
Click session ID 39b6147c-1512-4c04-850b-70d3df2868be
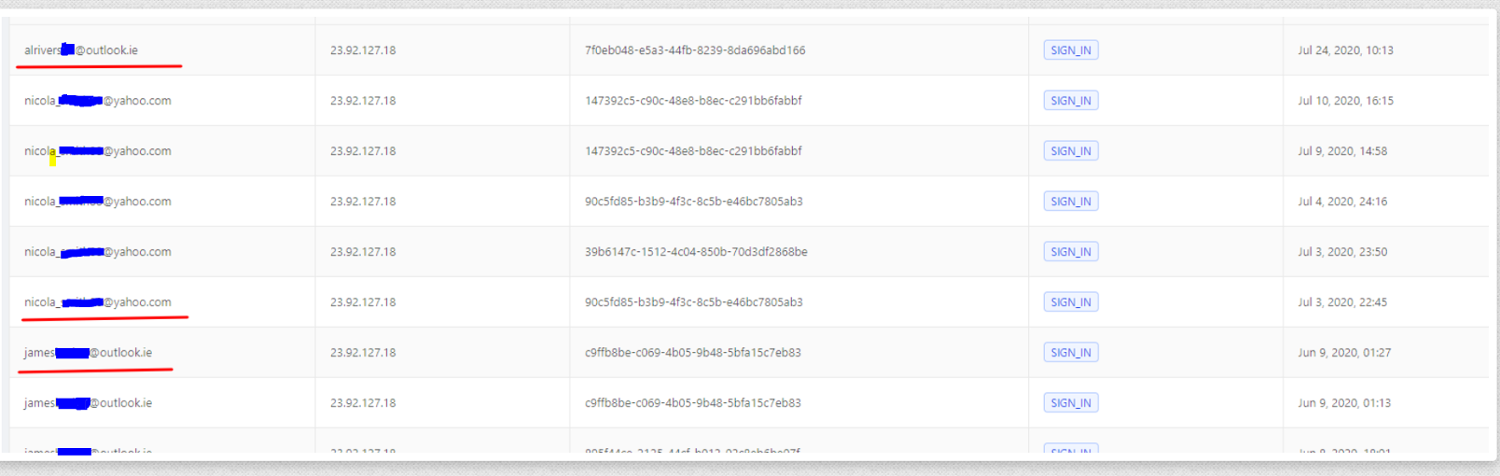(x=696, y=252)
